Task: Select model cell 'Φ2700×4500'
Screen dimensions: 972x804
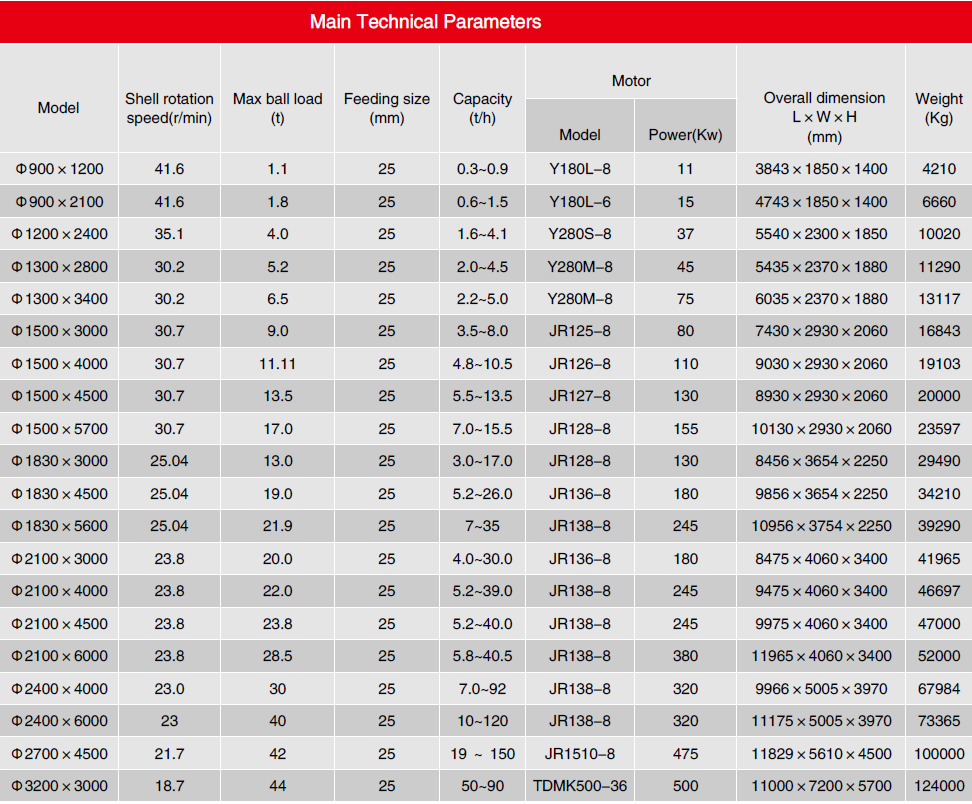Action: point(59,754)
